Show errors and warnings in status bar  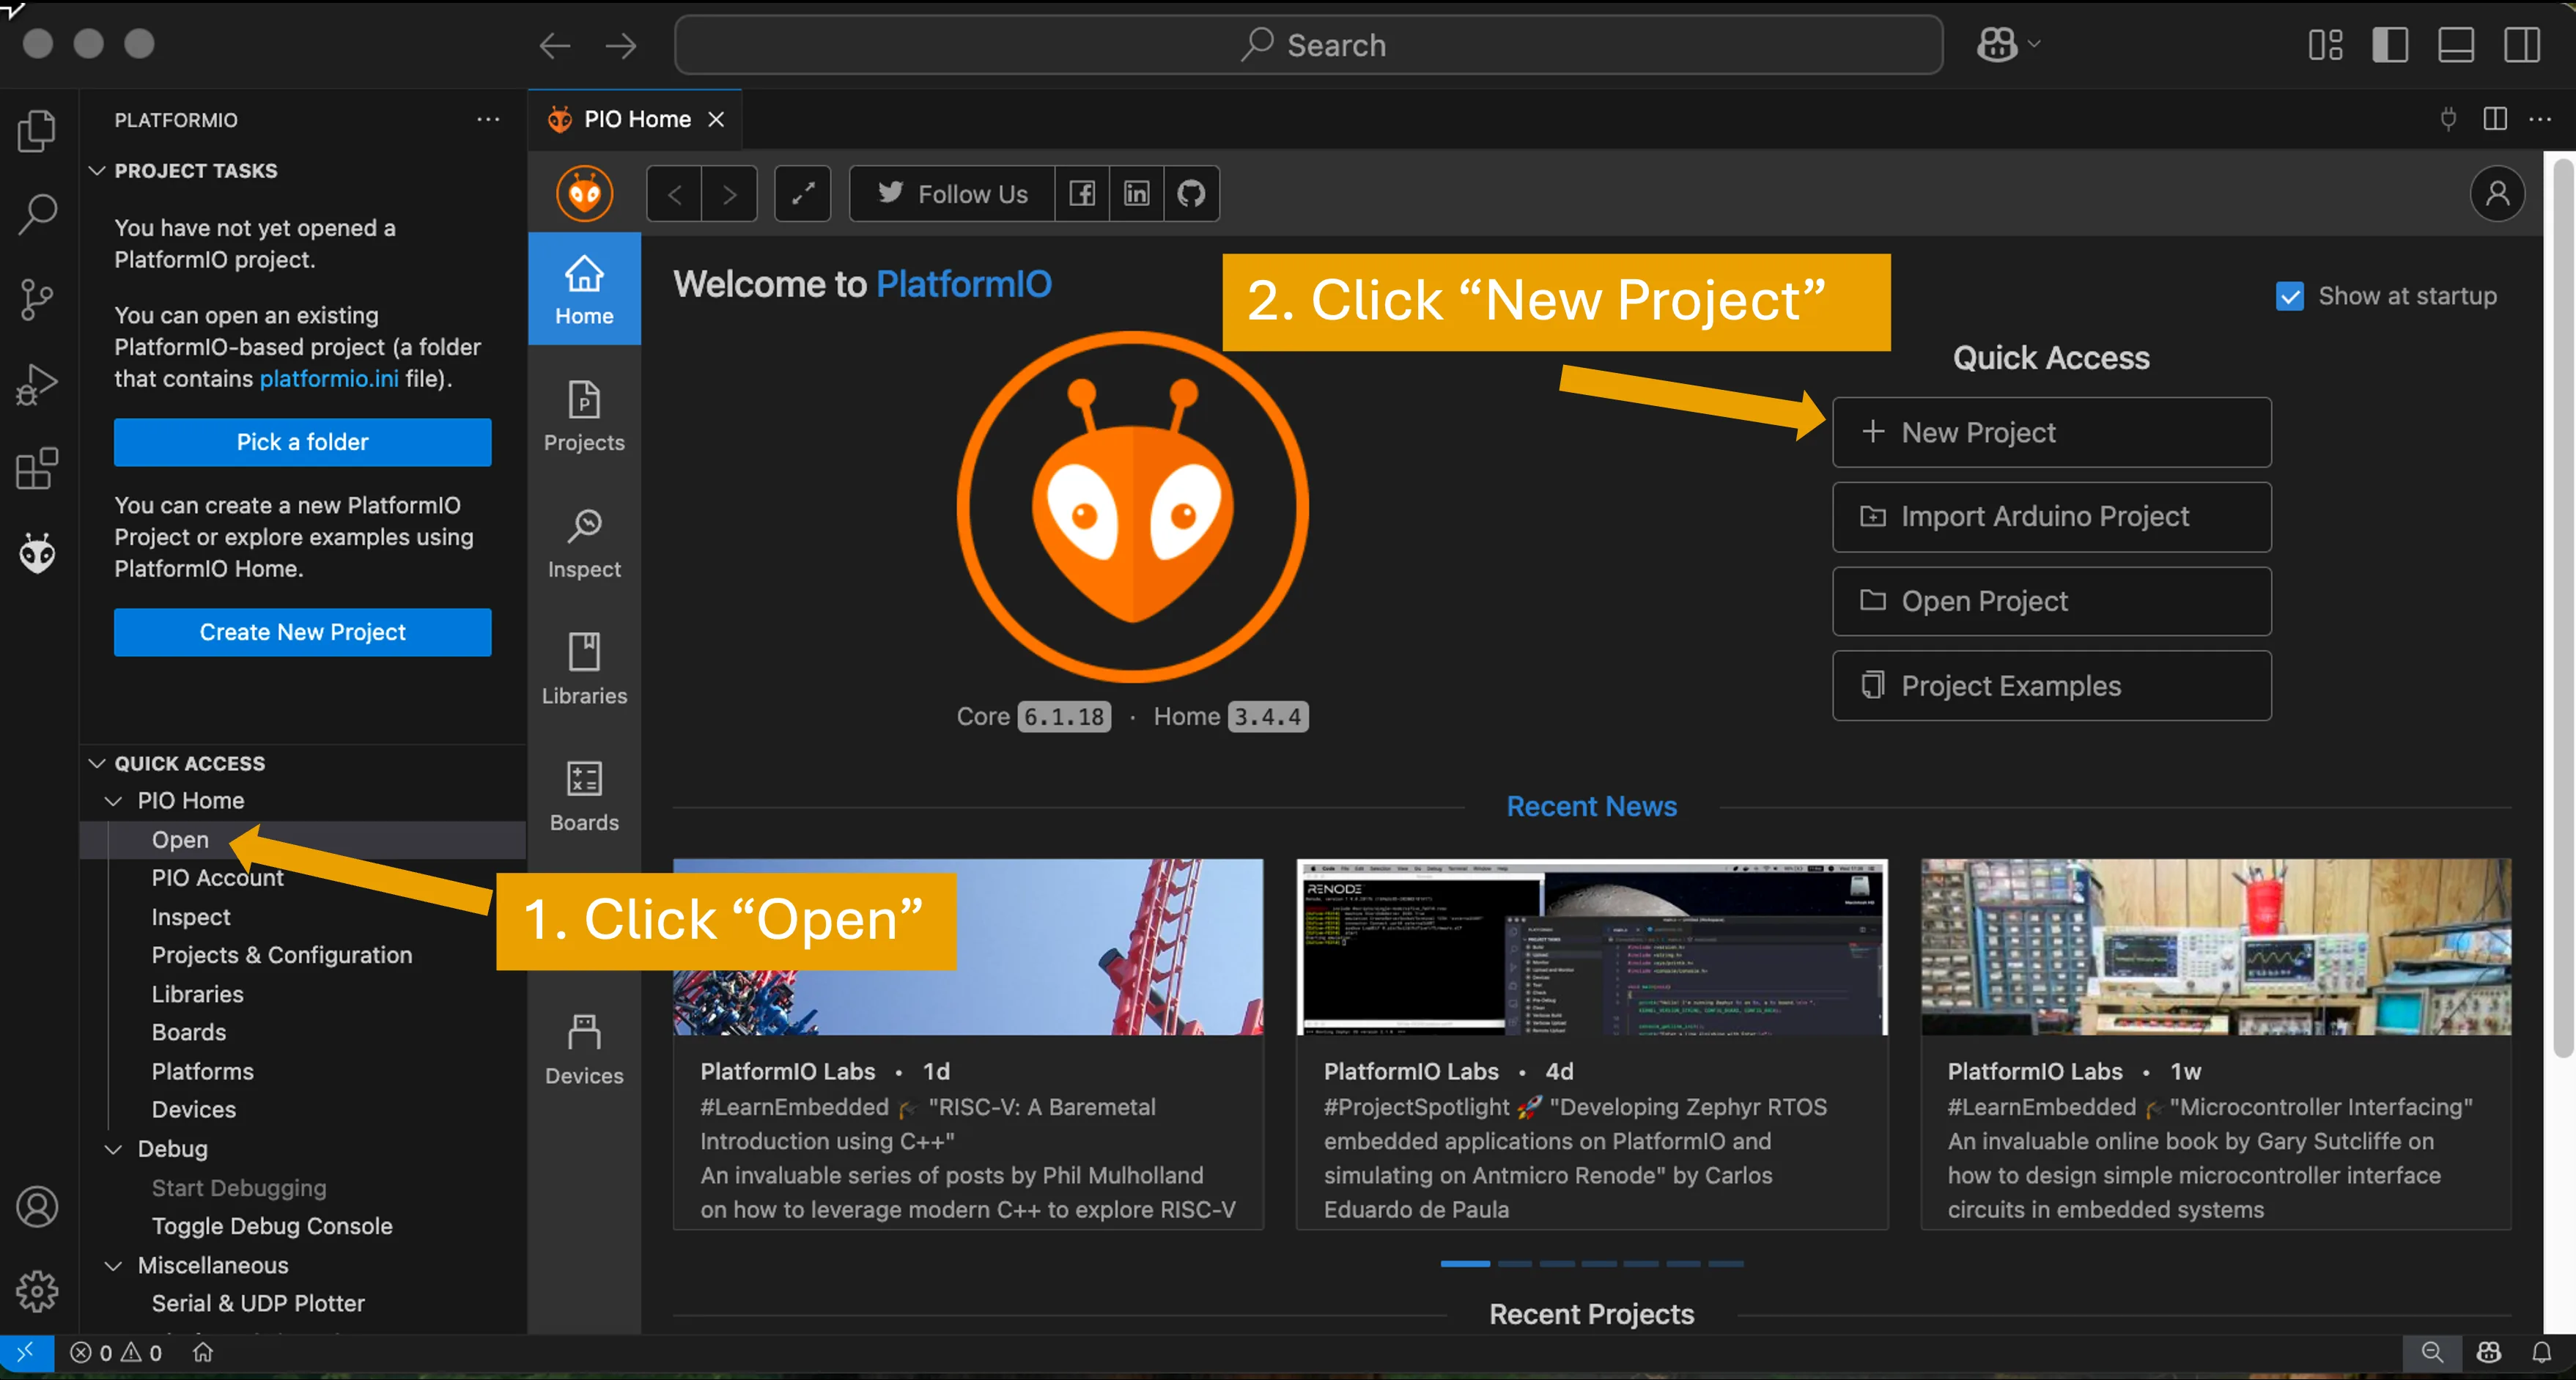click(x=116, y=1353)
